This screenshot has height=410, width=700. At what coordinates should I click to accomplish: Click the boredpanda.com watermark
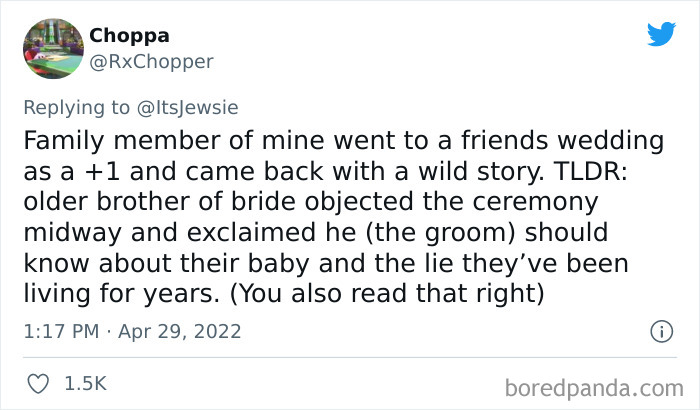(x=594, y=389)
